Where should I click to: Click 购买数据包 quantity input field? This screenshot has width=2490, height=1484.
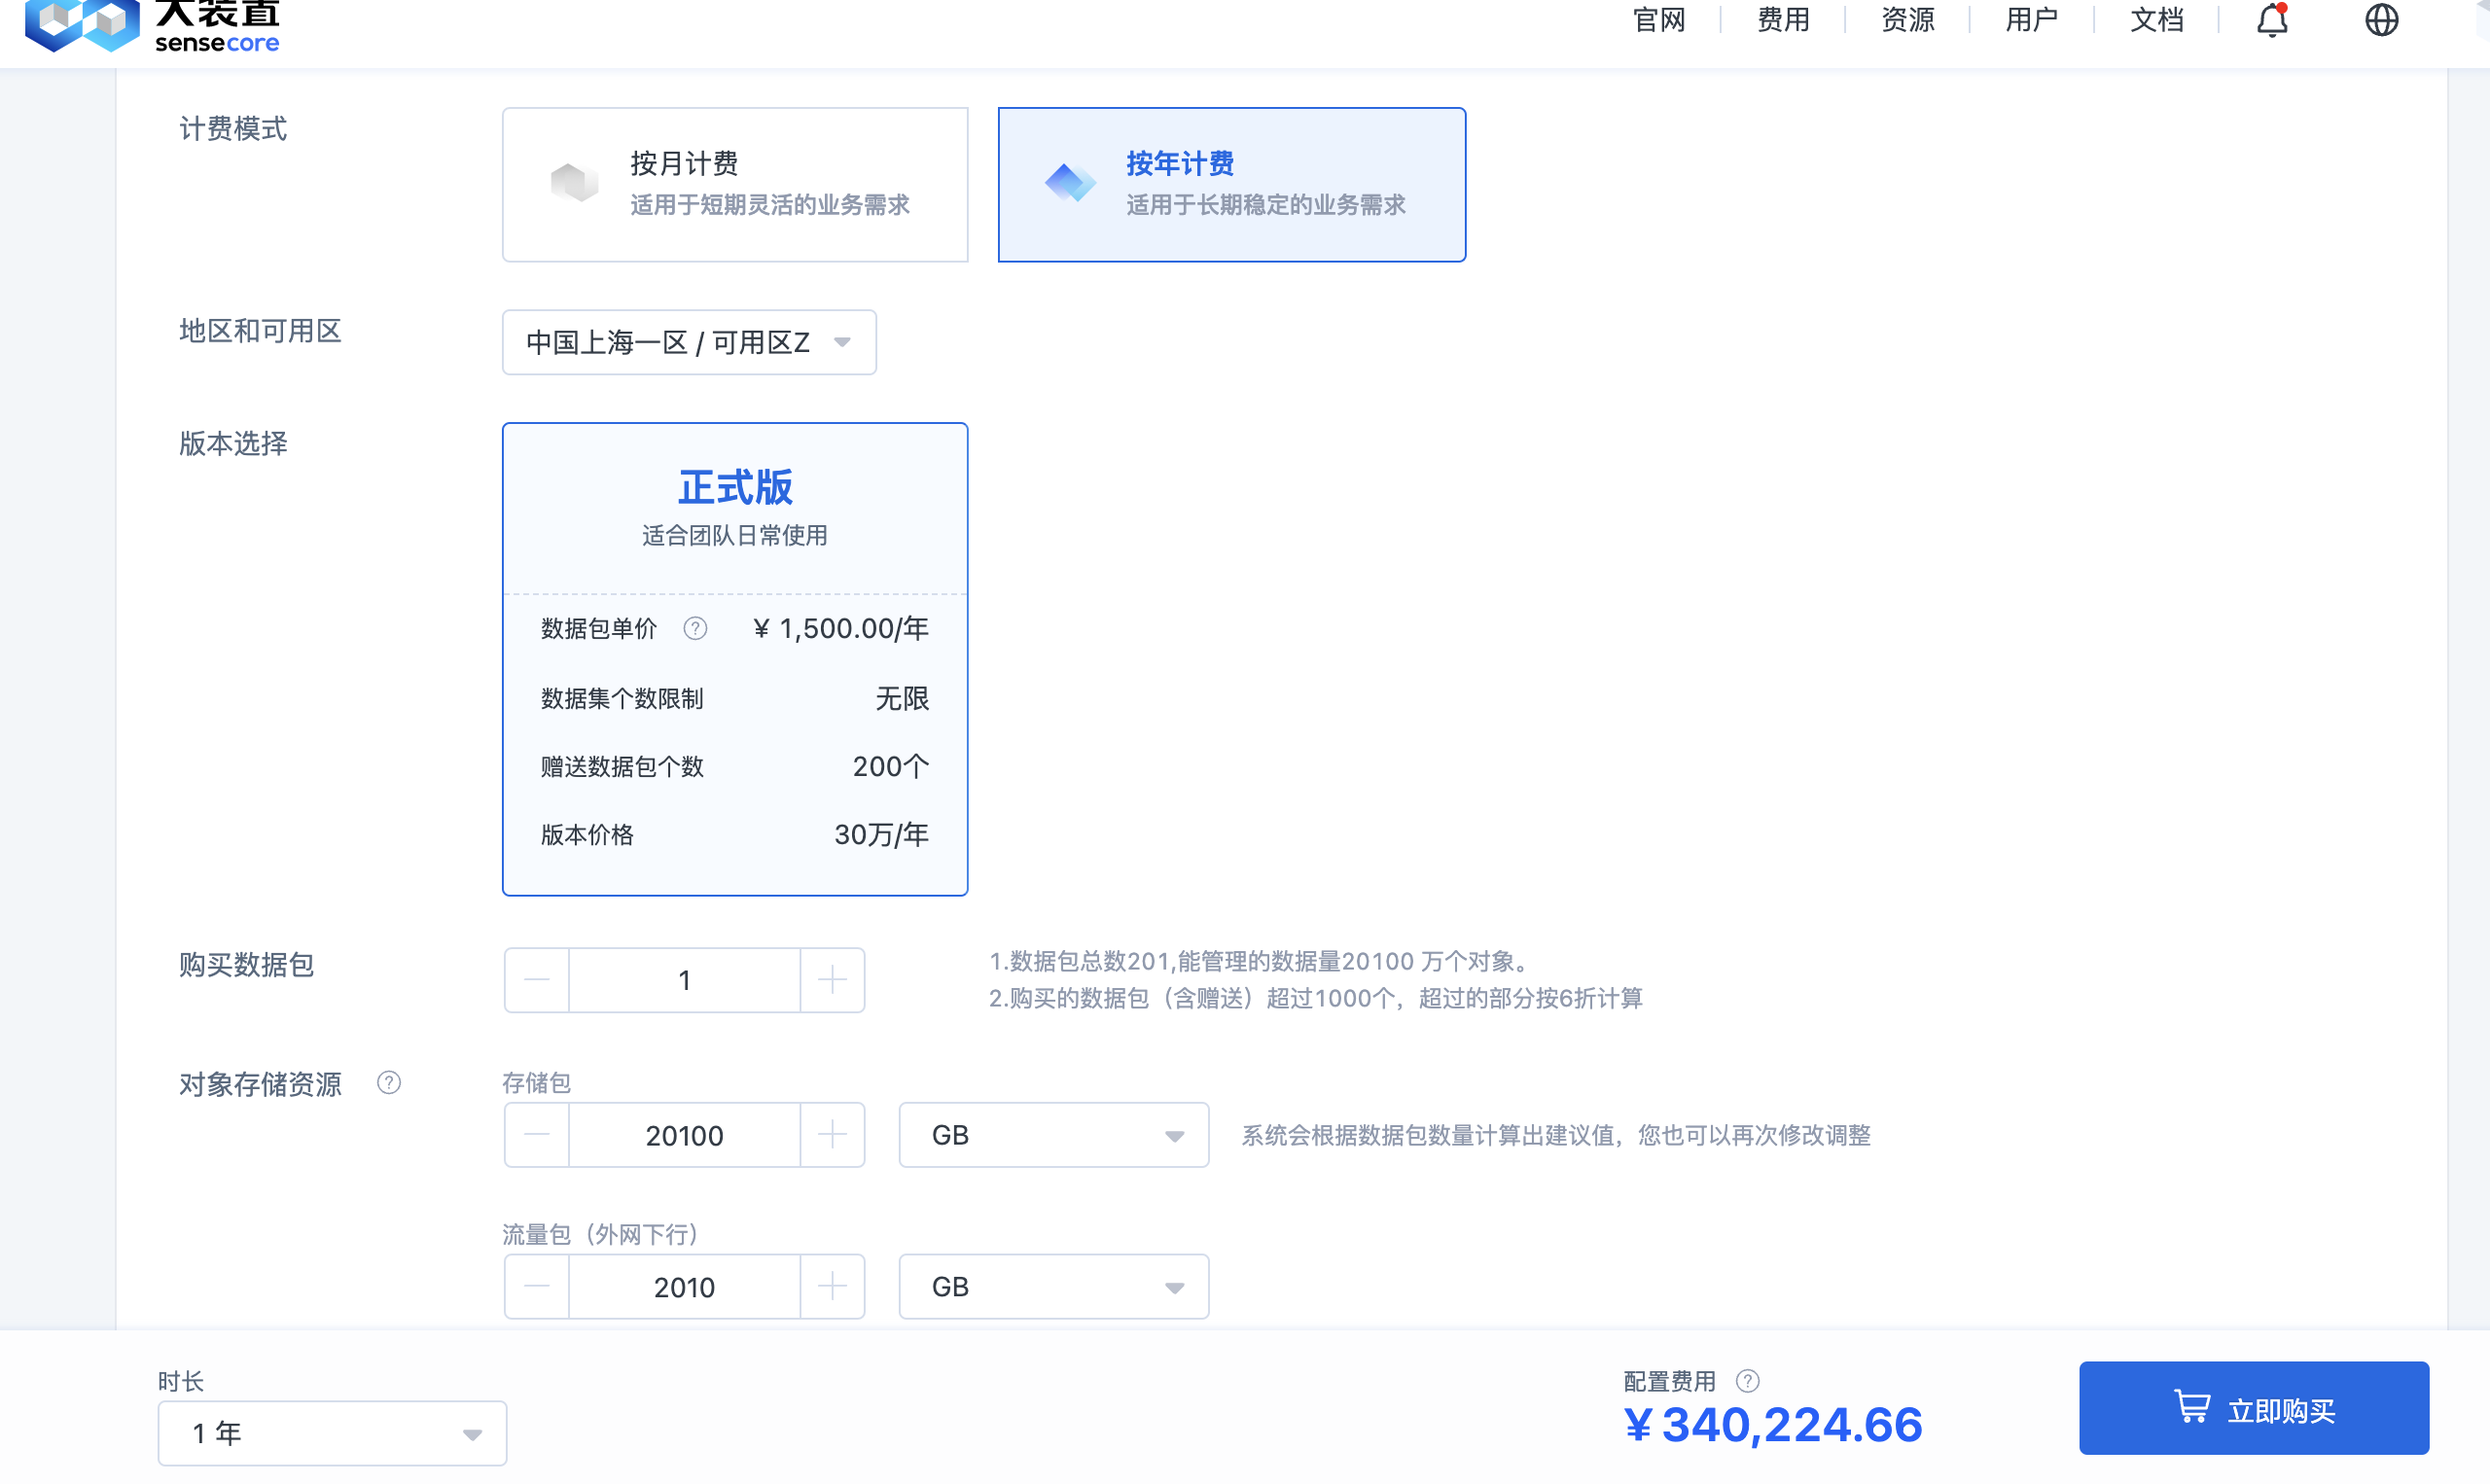click(684, 980)
